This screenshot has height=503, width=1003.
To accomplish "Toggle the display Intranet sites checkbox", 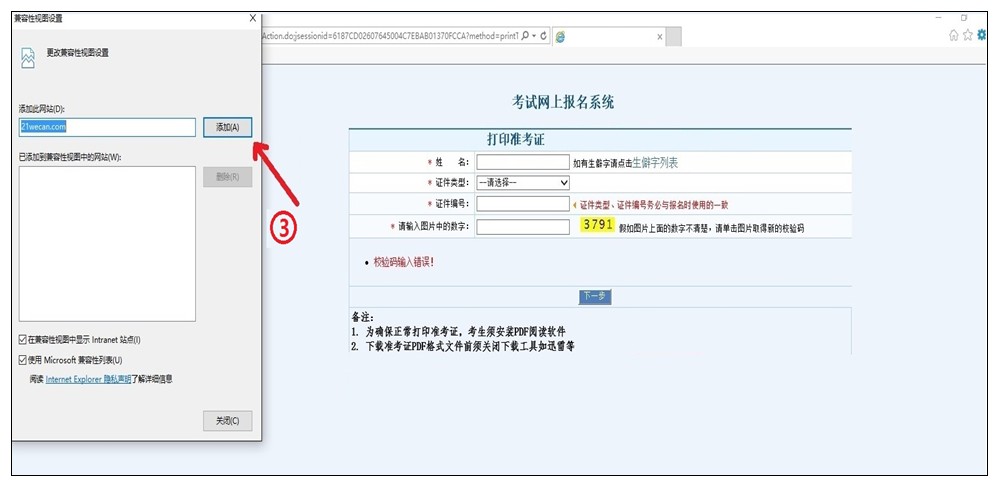I will (24, 340).
